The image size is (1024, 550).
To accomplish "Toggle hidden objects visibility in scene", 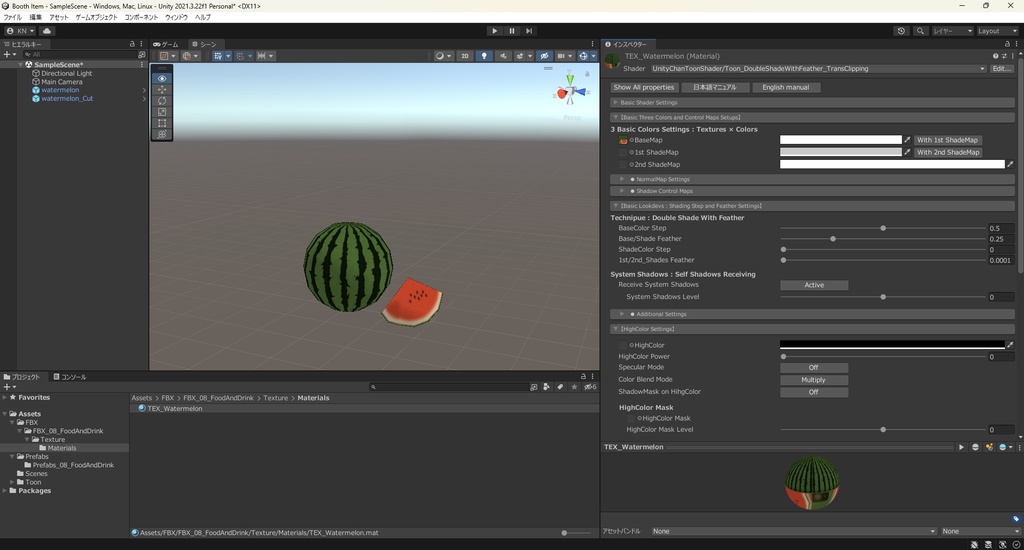I will click(x=544, y=56).
